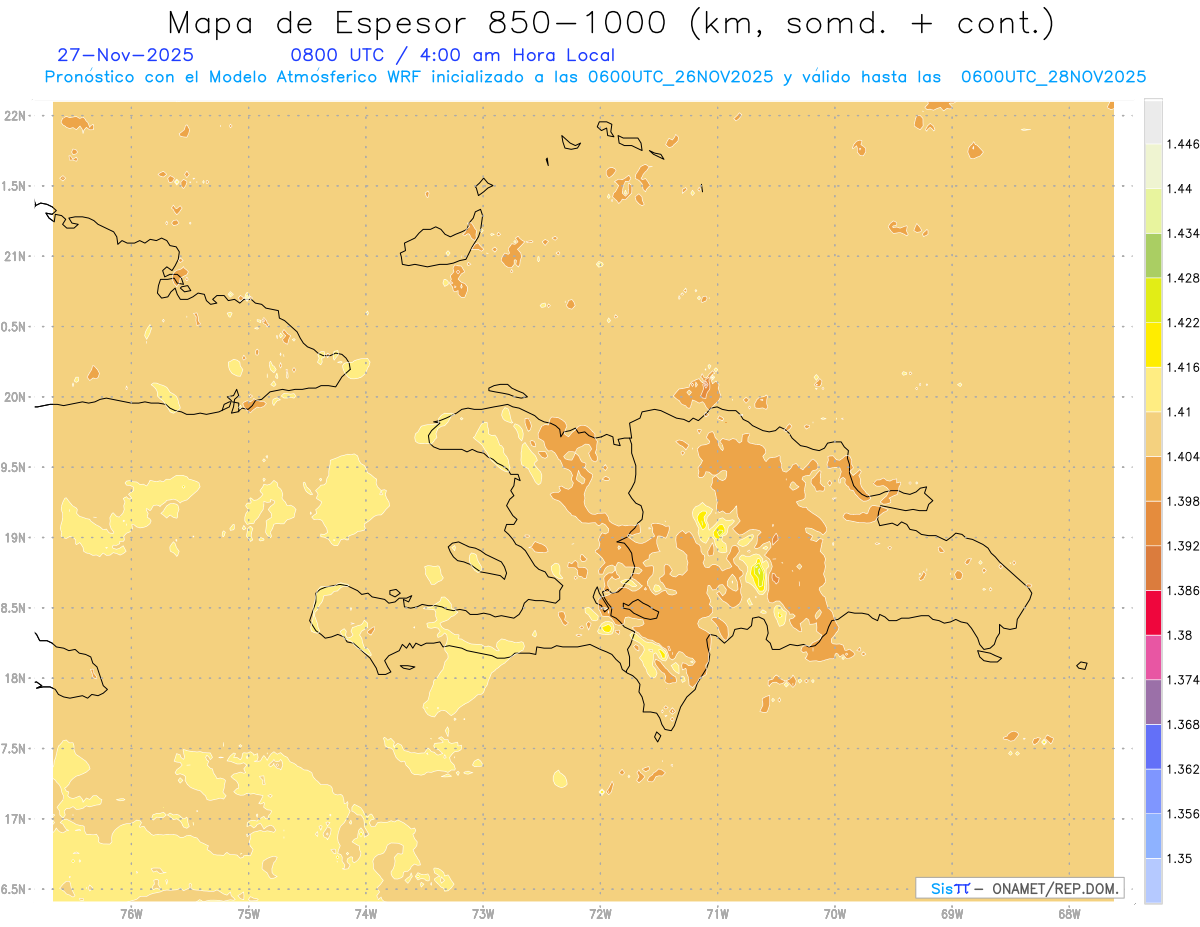Click the 71W longitude axis label
The width and height of the screenshot is (1200, 927).
coord(717,913)
